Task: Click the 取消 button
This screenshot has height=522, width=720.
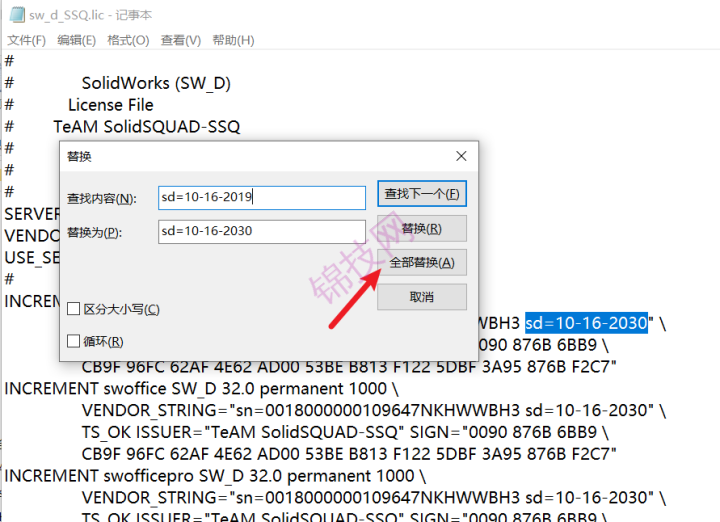Action: pyautogui.click(x=422, y=297)
